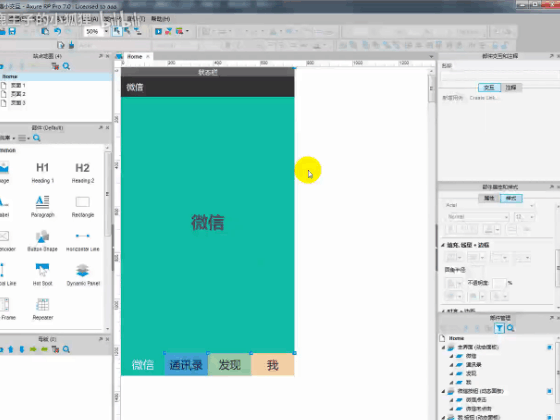Click the sitemap search magnifier icon
Viewport: 560px width, 420px height.
(x=66, y=66)
